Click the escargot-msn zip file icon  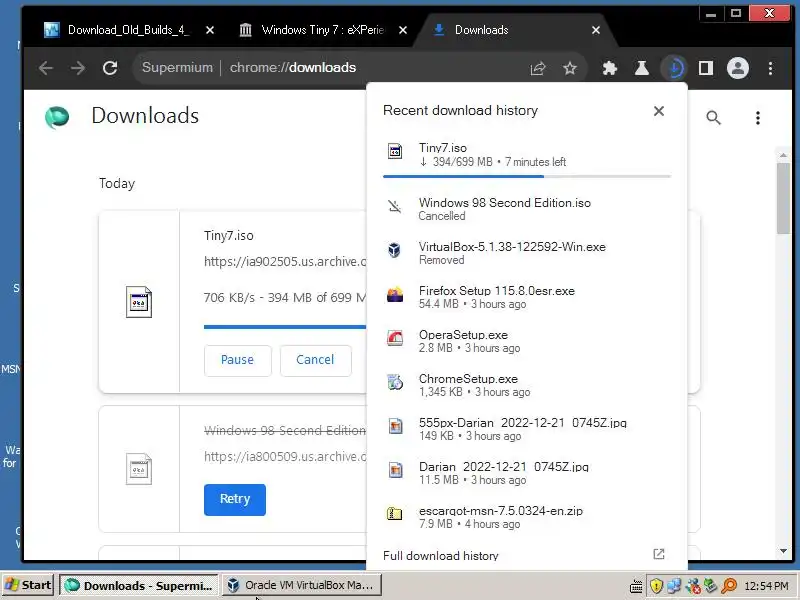394,514
